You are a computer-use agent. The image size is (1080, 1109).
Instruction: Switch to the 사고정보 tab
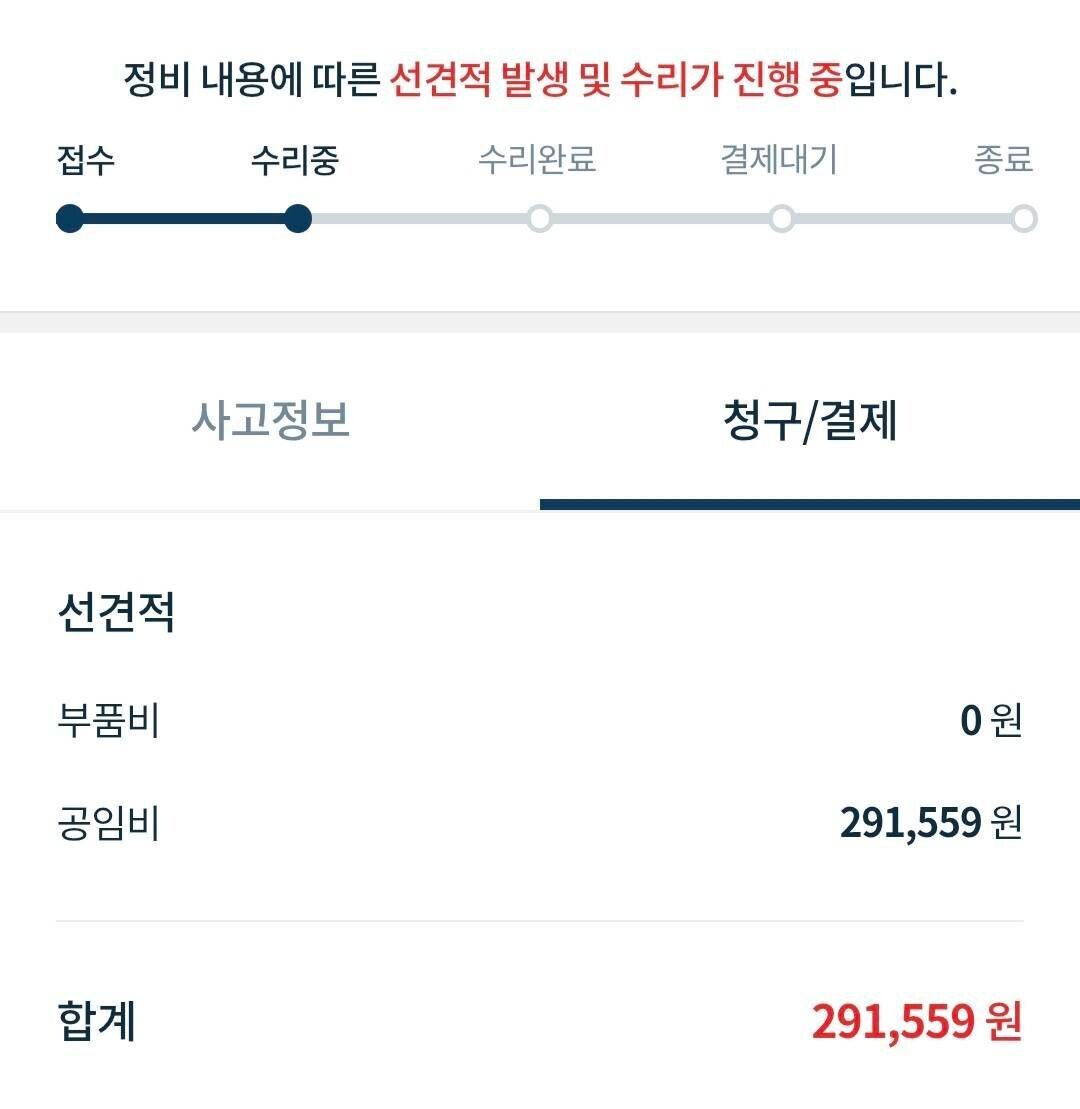[270, 420]
